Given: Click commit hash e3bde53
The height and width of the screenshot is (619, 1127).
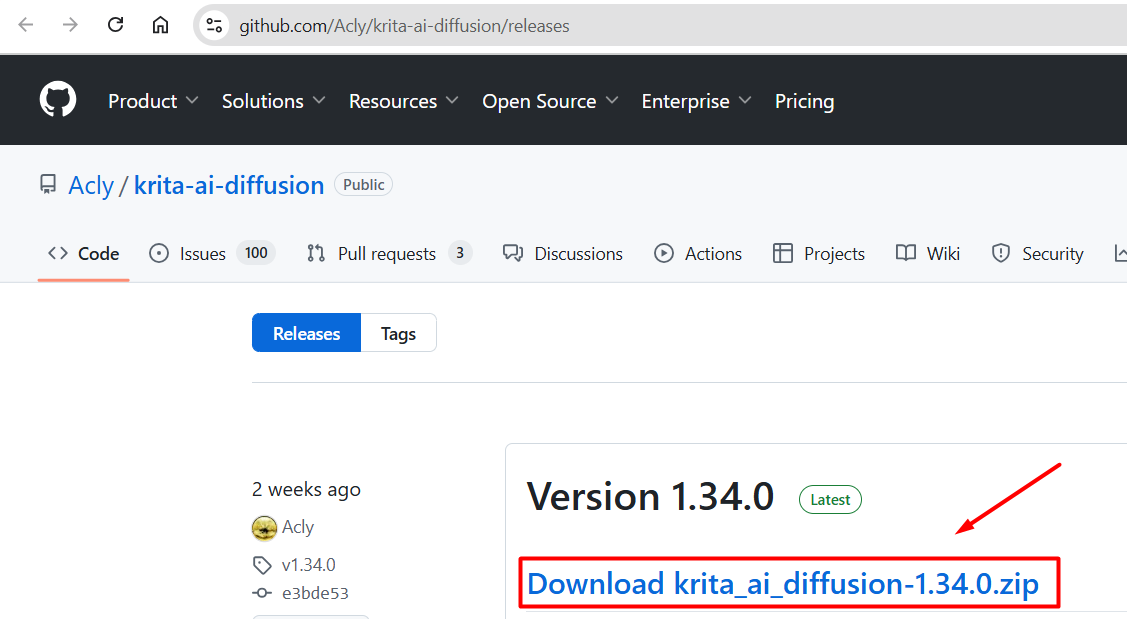Looking at the screenshot, I should (315, 593).
